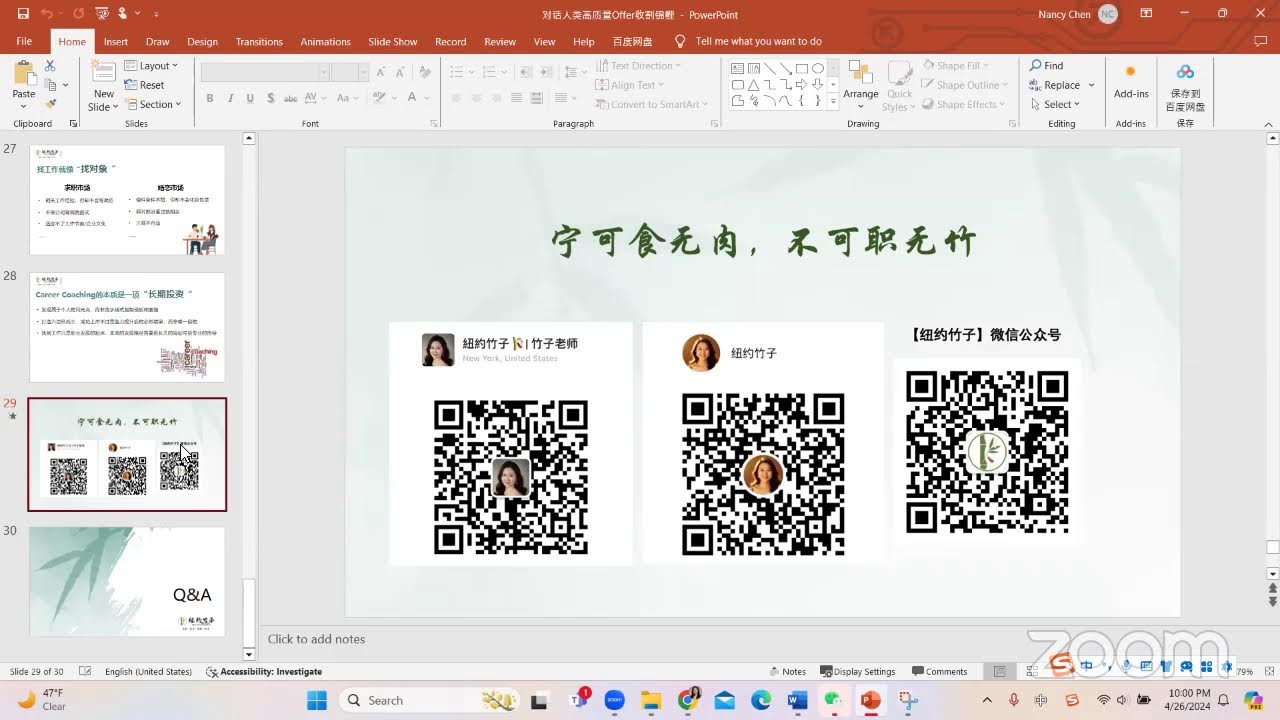Select slide 28 thumbnail

click(127, 327)
